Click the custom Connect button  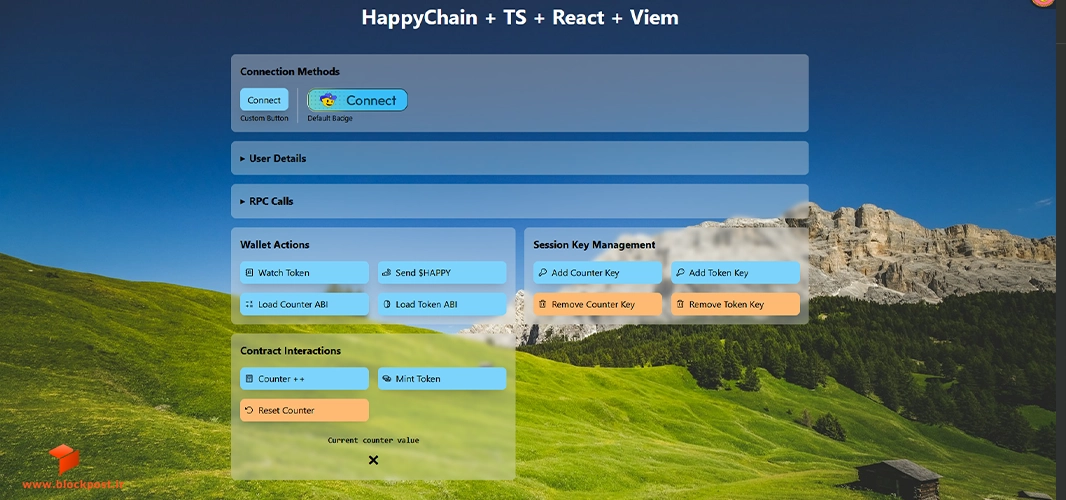[x=264, y=100]
